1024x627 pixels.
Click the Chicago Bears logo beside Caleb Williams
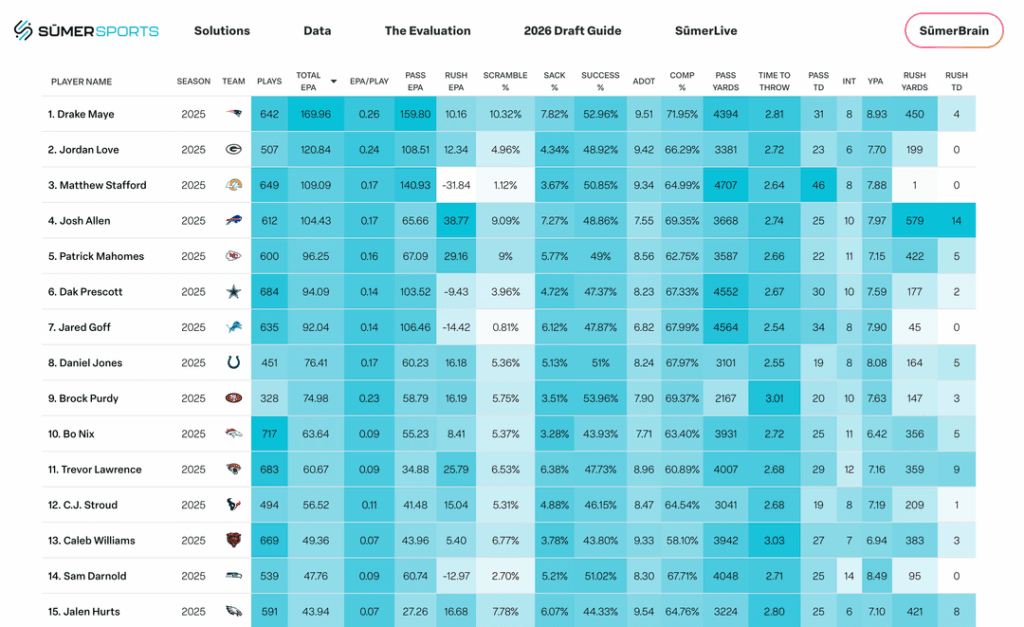233,540
